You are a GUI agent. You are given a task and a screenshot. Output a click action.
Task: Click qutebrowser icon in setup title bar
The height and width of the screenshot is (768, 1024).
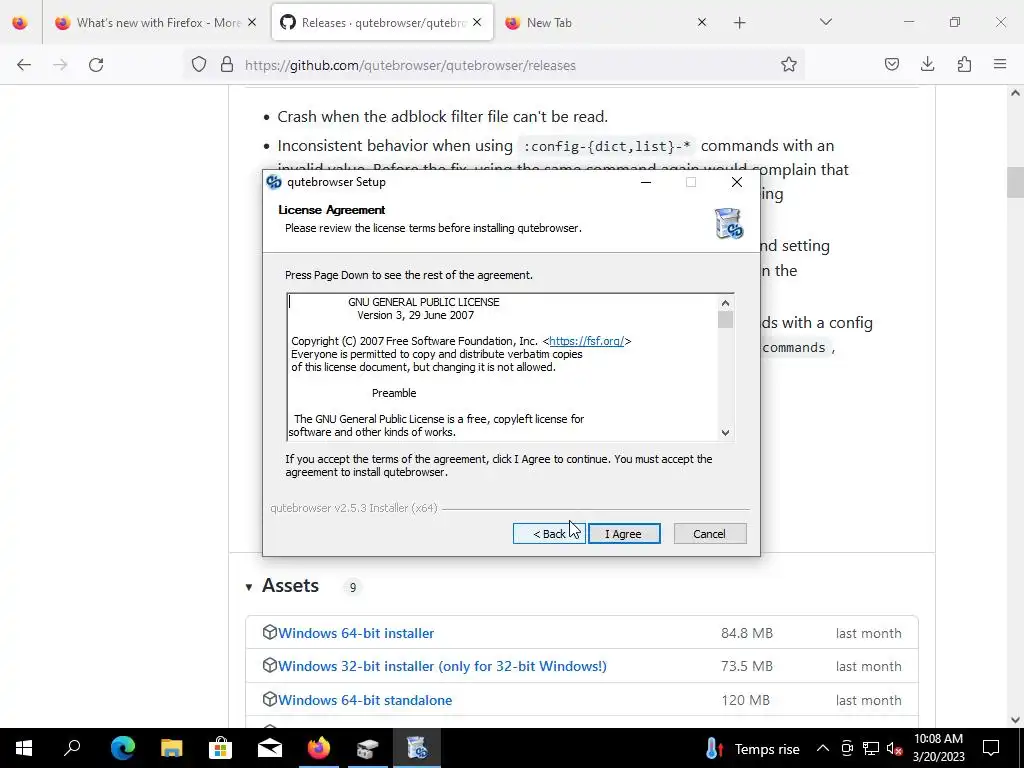click(x=274, y=182)
